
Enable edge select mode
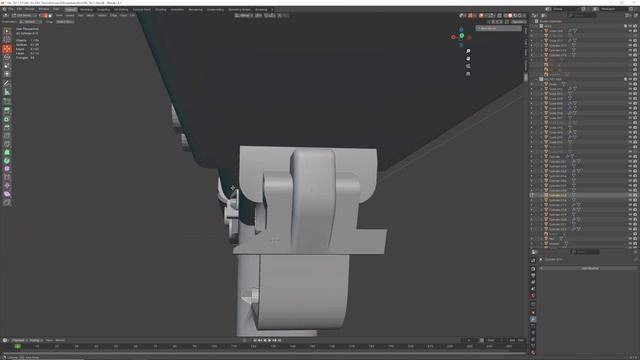pyautogui.click(x=46, y=16)
